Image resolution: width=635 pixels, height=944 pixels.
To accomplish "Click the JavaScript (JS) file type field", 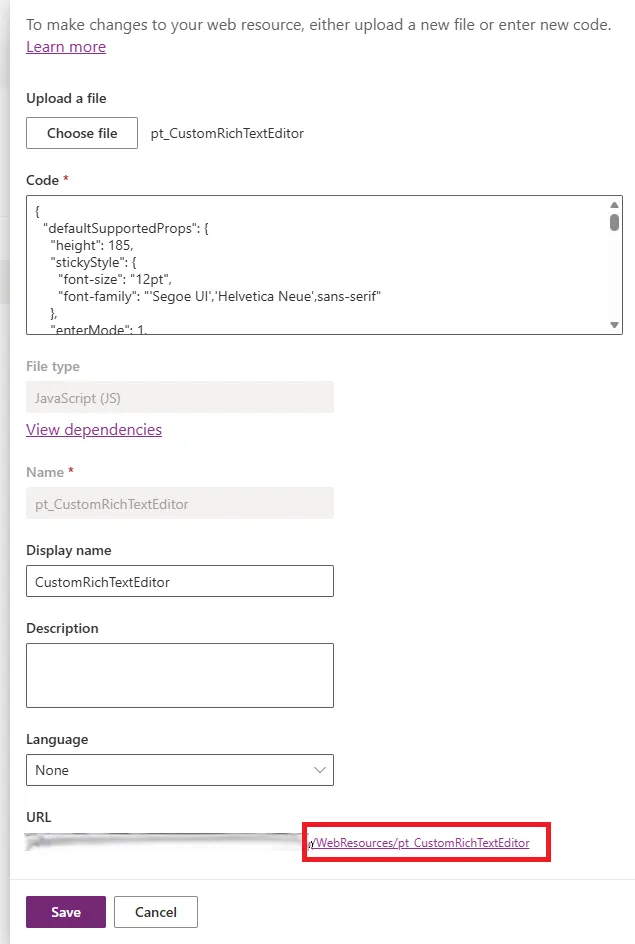I will [x=180, y=397].
